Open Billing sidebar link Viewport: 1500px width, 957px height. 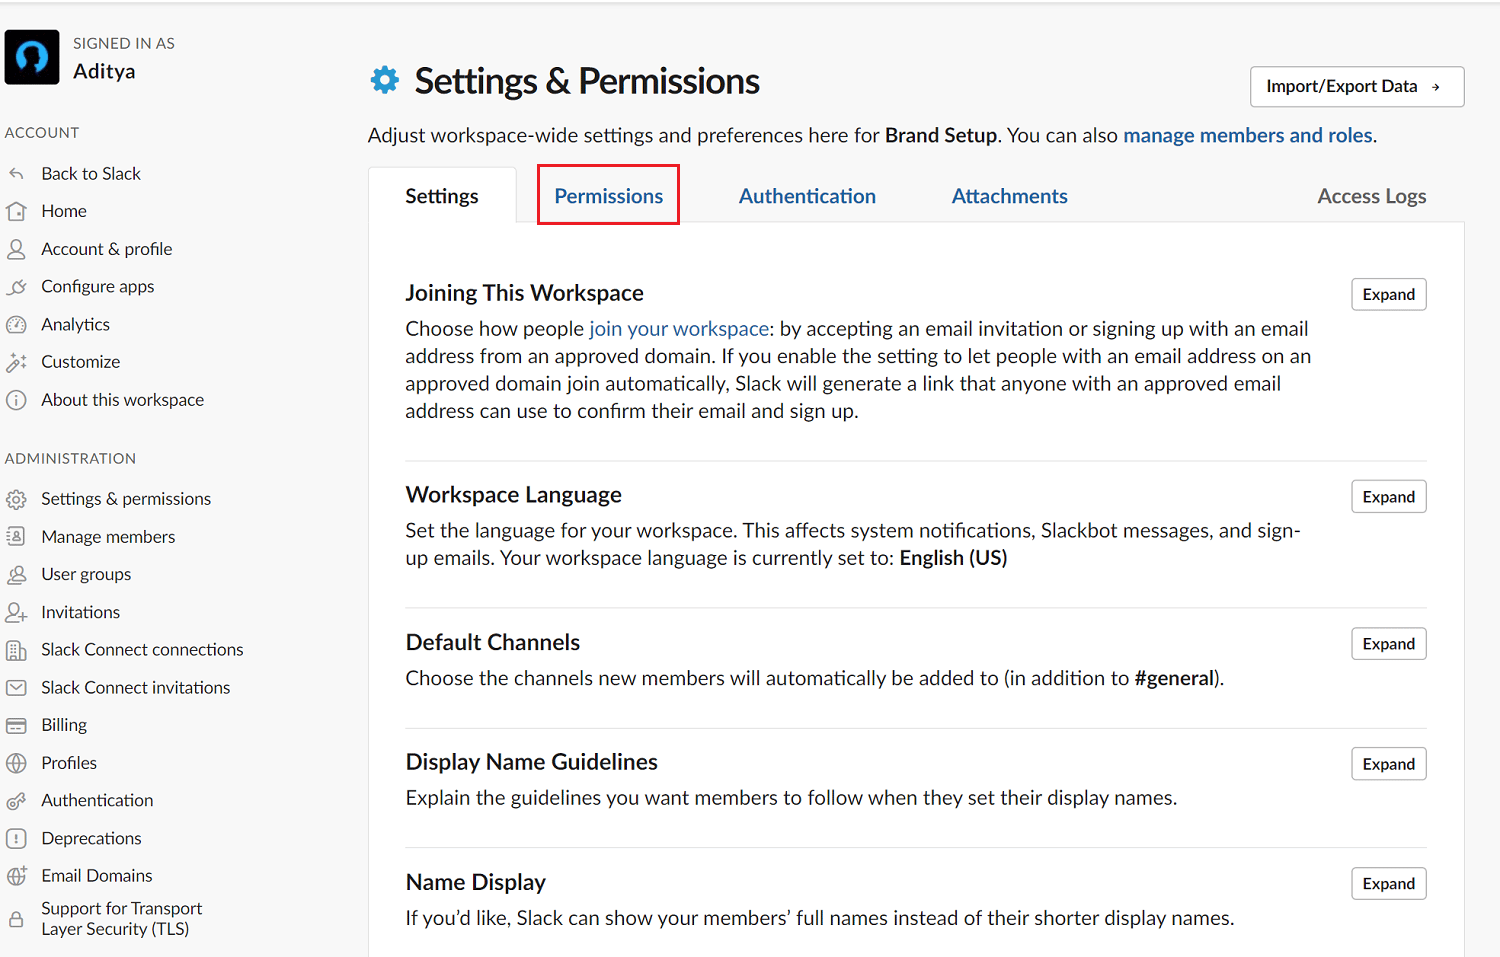pyautogui.click(x=64, y=725)
